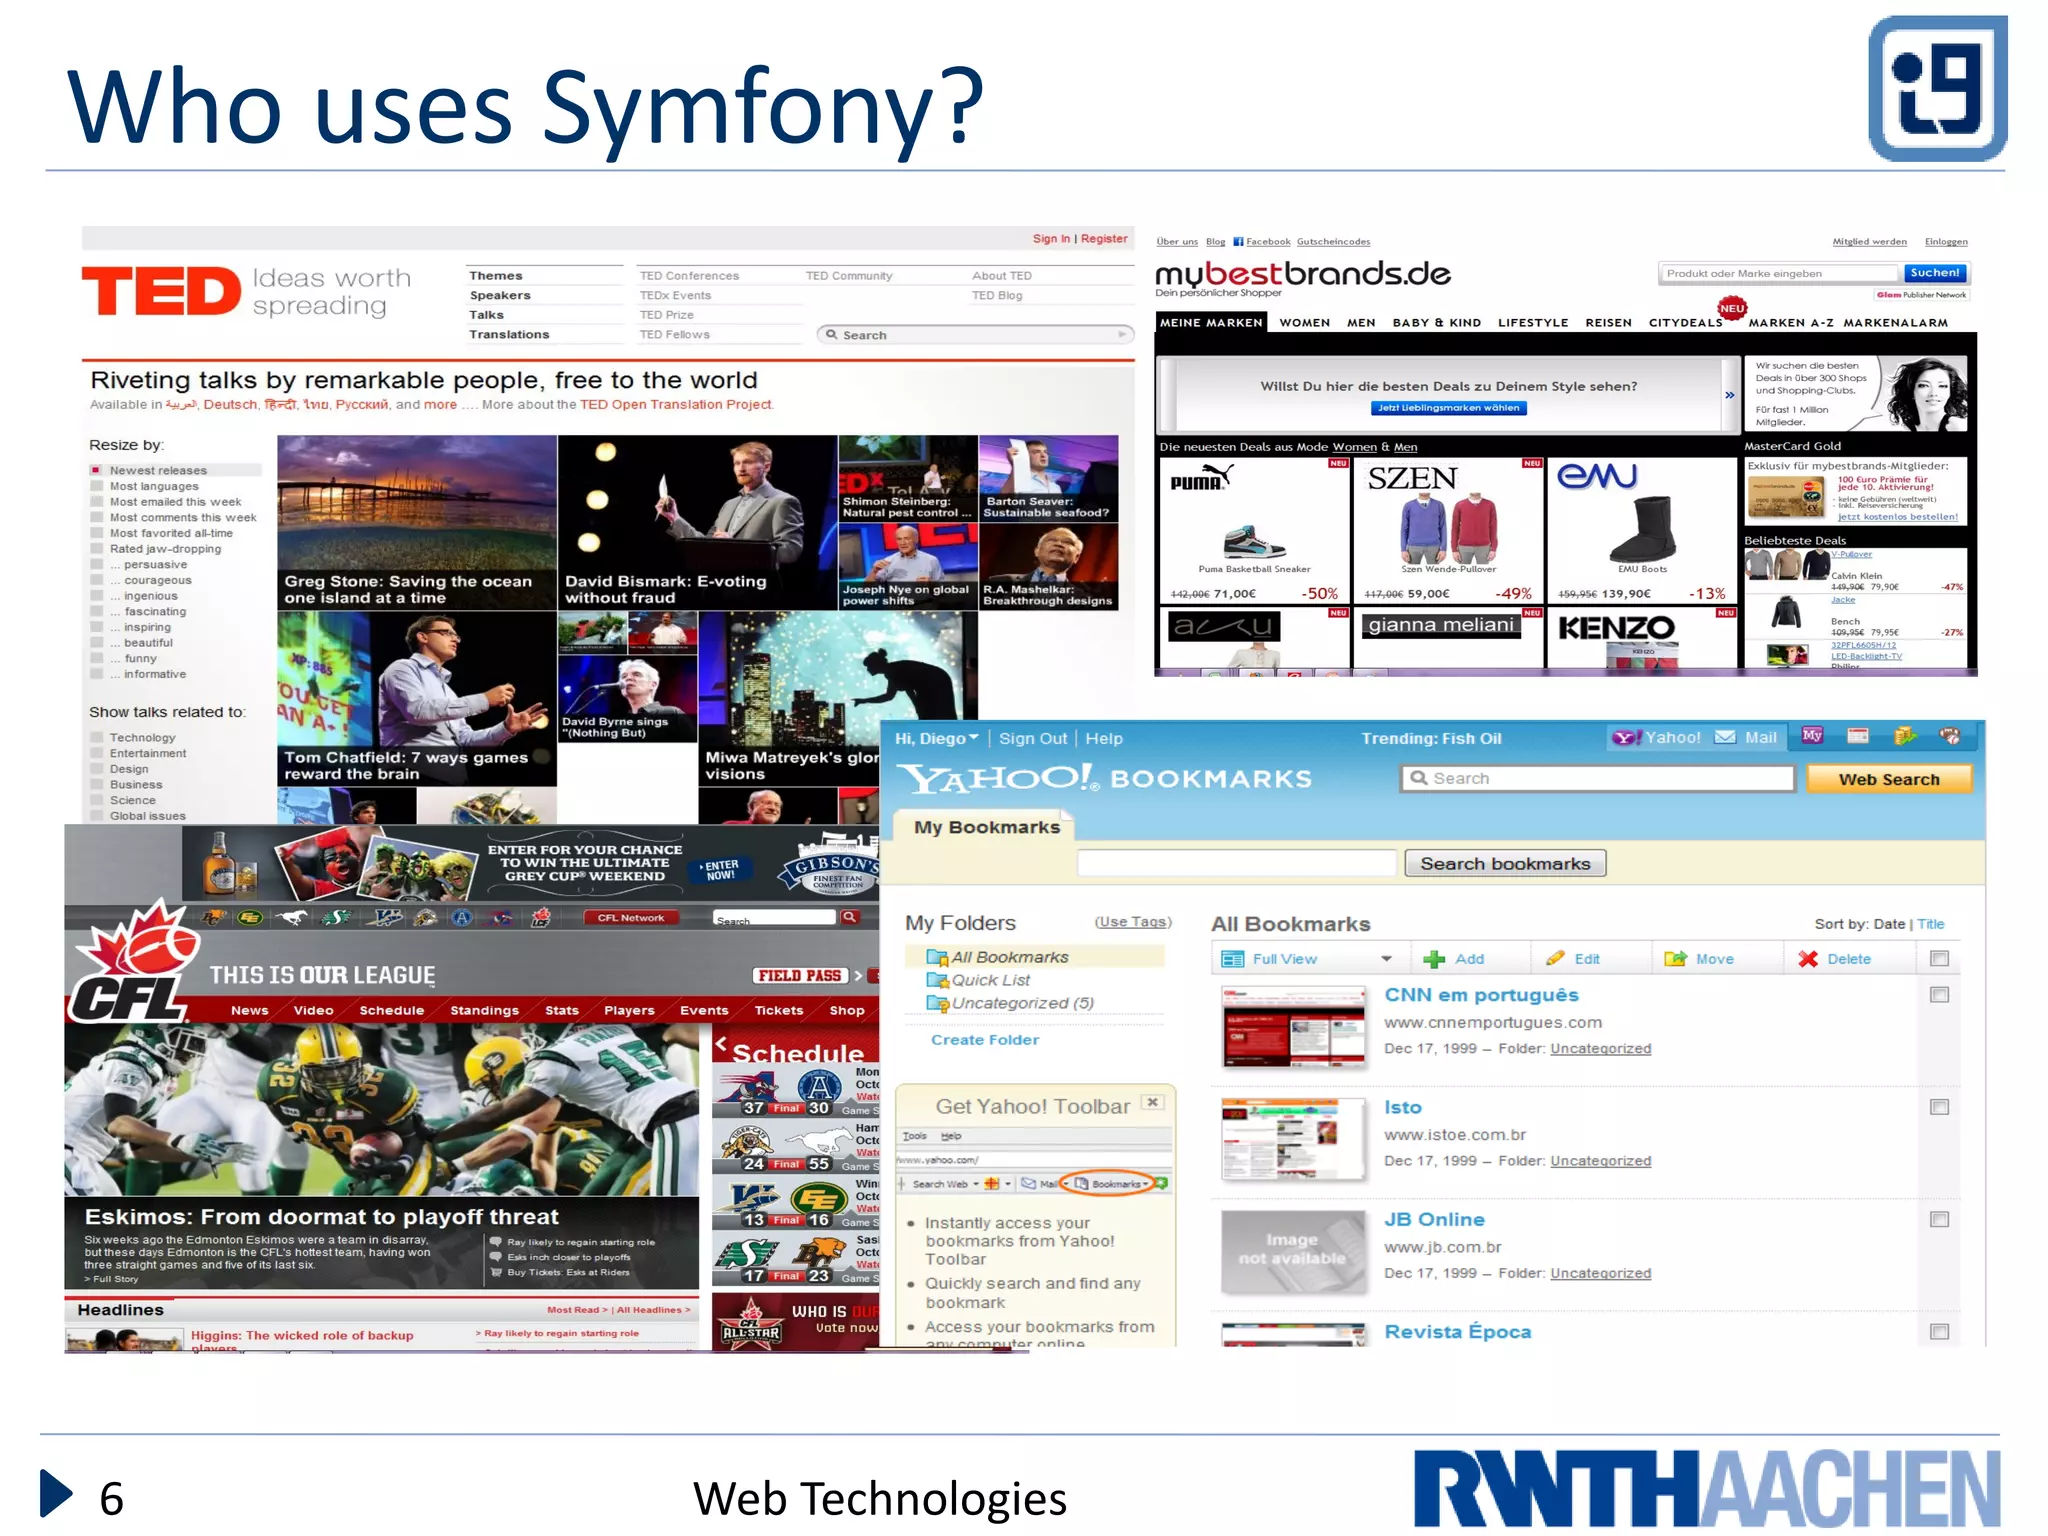Click the red Delete X icon
This screenshot has width=2048, height=1536.
click(1808, 959)
